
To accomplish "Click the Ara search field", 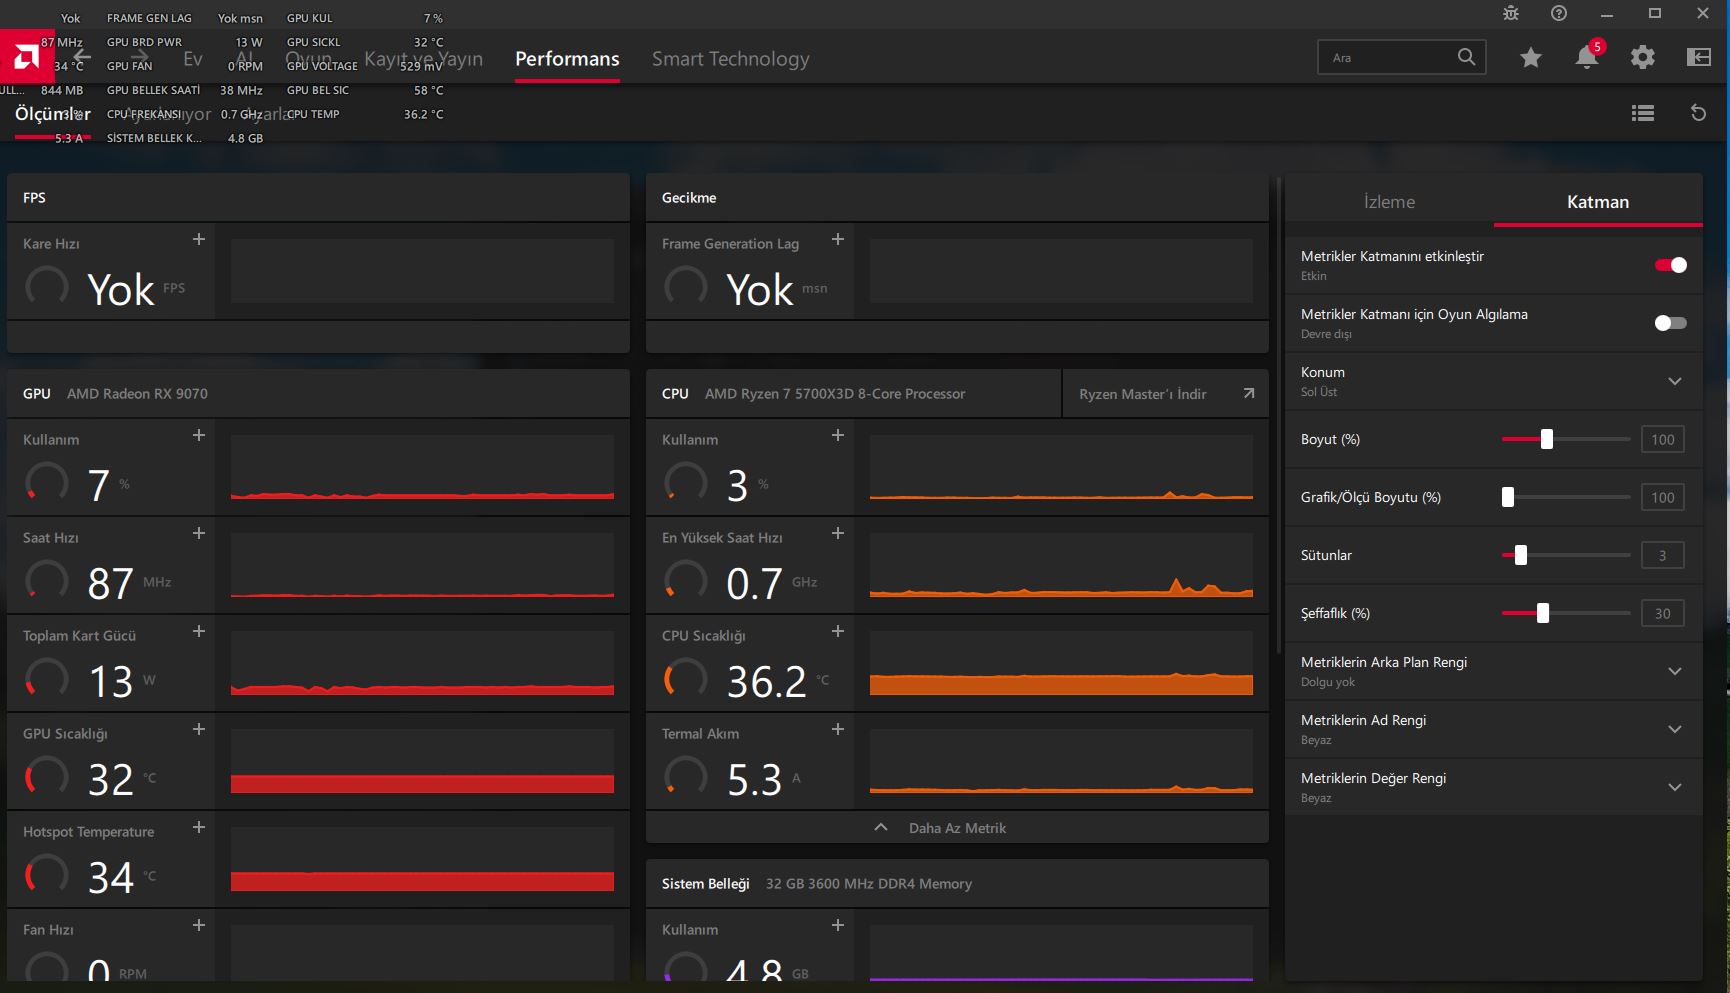I will click(x=1402, y=57).
